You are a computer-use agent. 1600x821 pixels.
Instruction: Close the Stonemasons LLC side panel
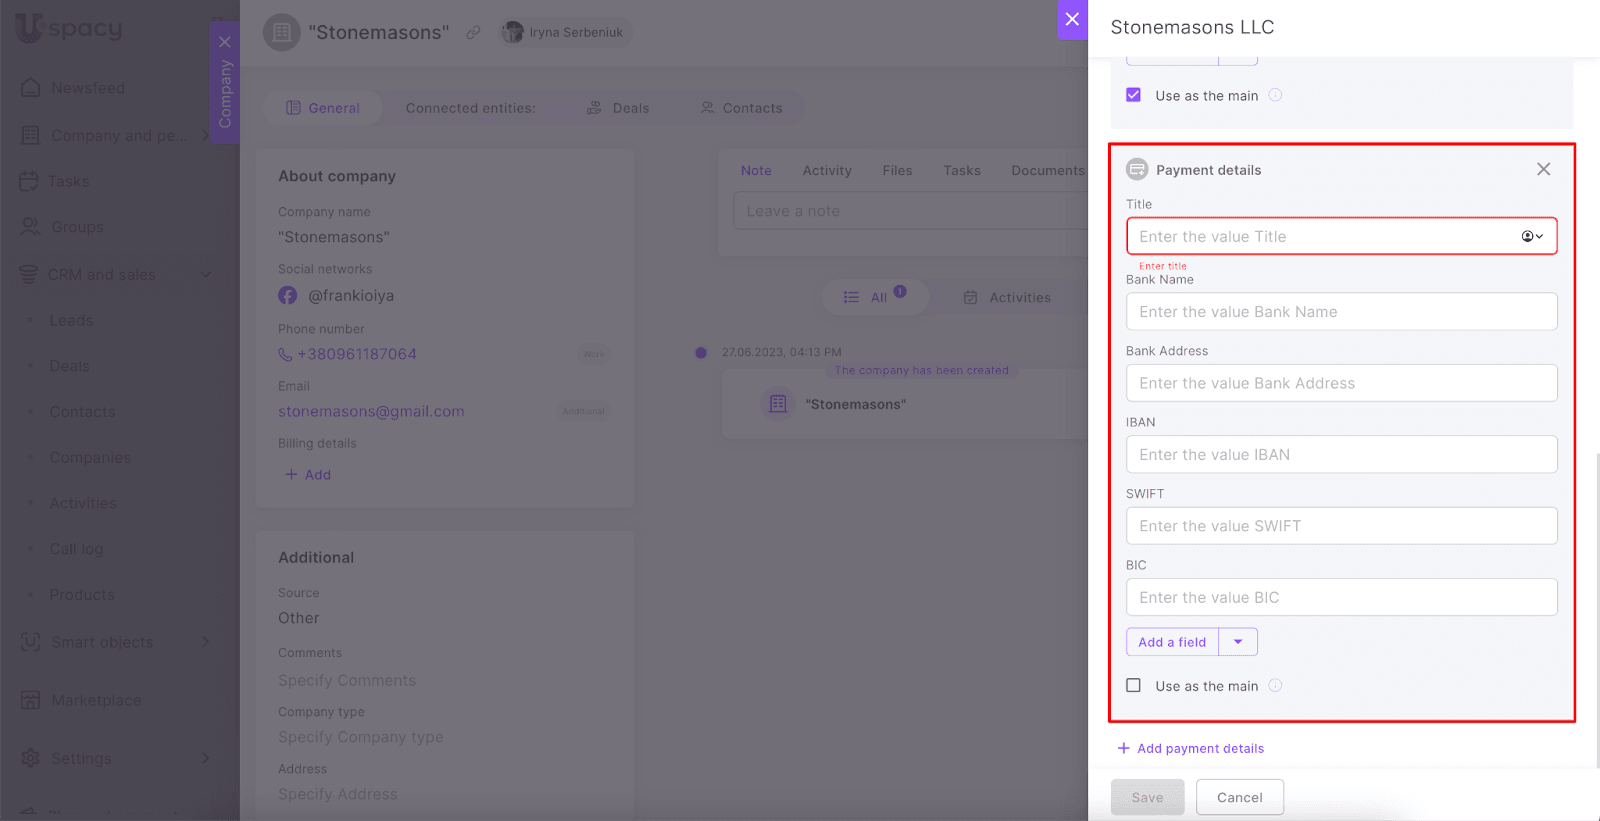pyautogui.click(x=1072, y=19)
